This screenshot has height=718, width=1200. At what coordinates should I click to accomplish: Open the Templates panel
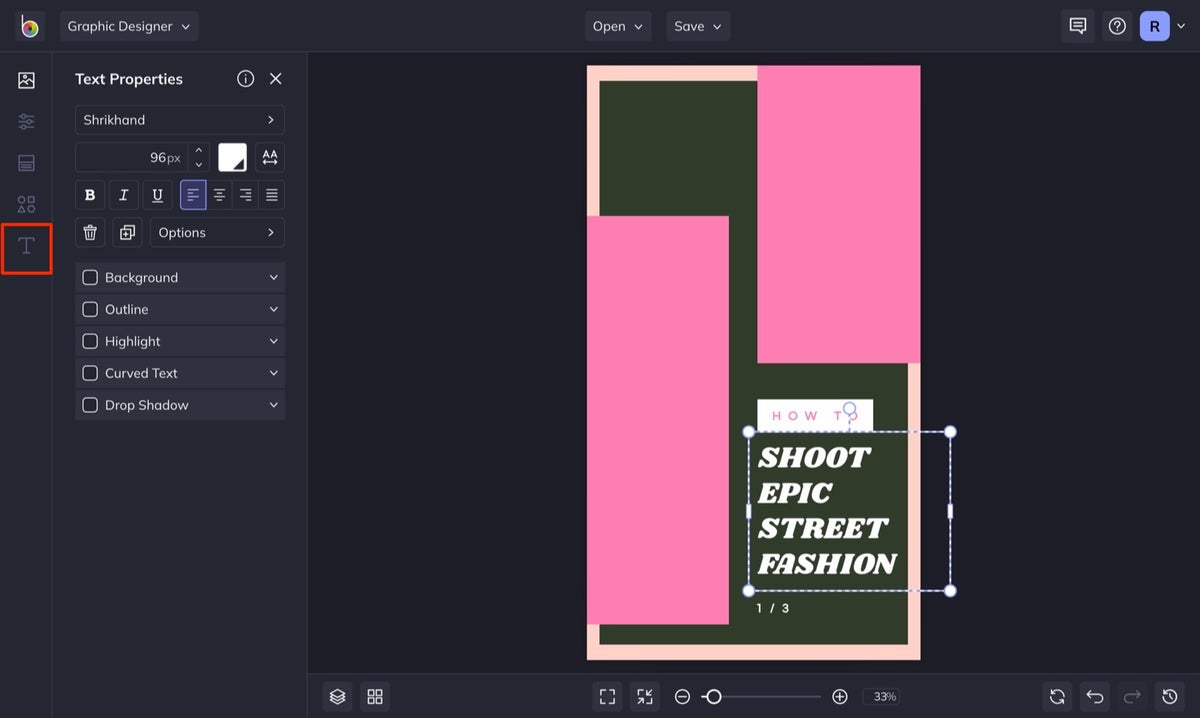tap(26, 162)
